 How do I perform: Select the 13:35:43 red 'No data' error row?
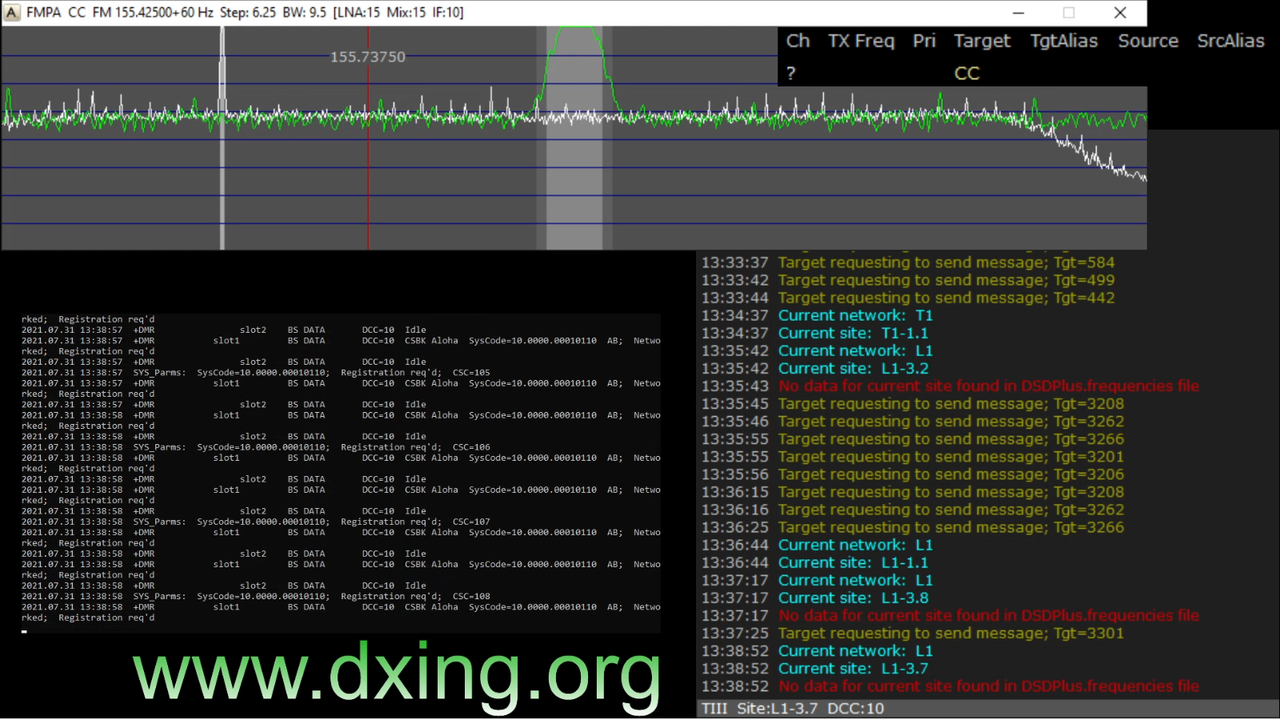(950, 386)
